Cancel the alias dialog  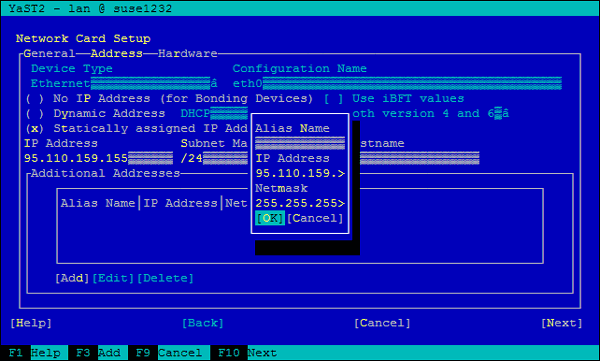point(315,218)
